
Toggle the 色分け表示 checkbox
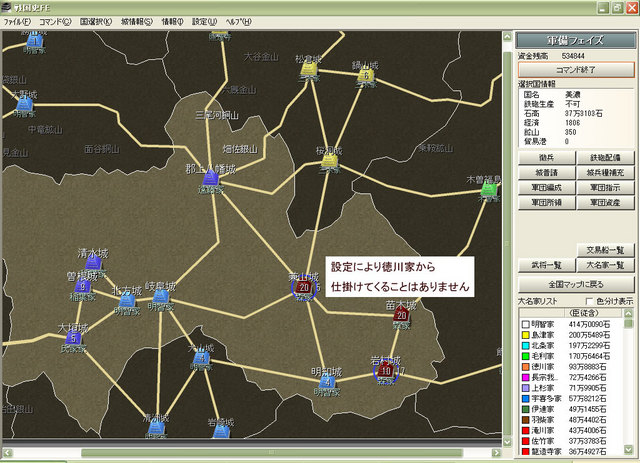pos(589,301)
